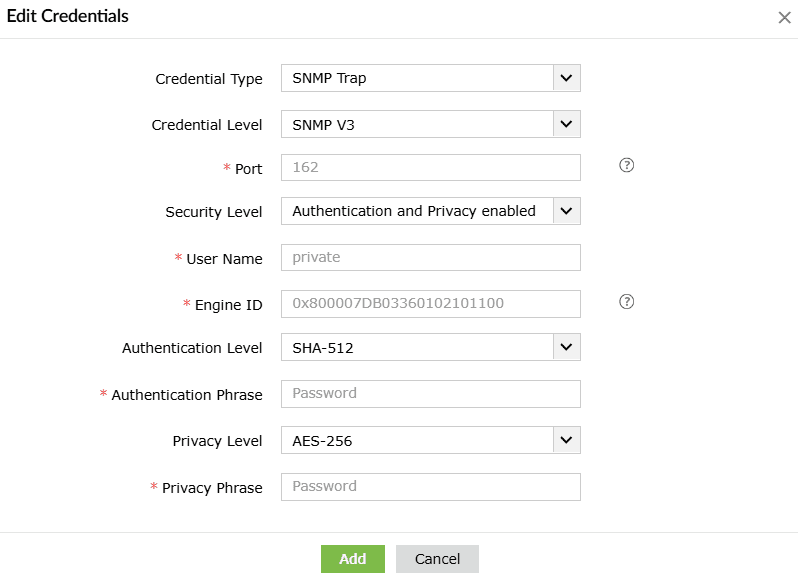Click the SHA-512 dropdown arrow
Image resolution: width=798 pixels, height=577 pixels.
(x=566, y=348)
